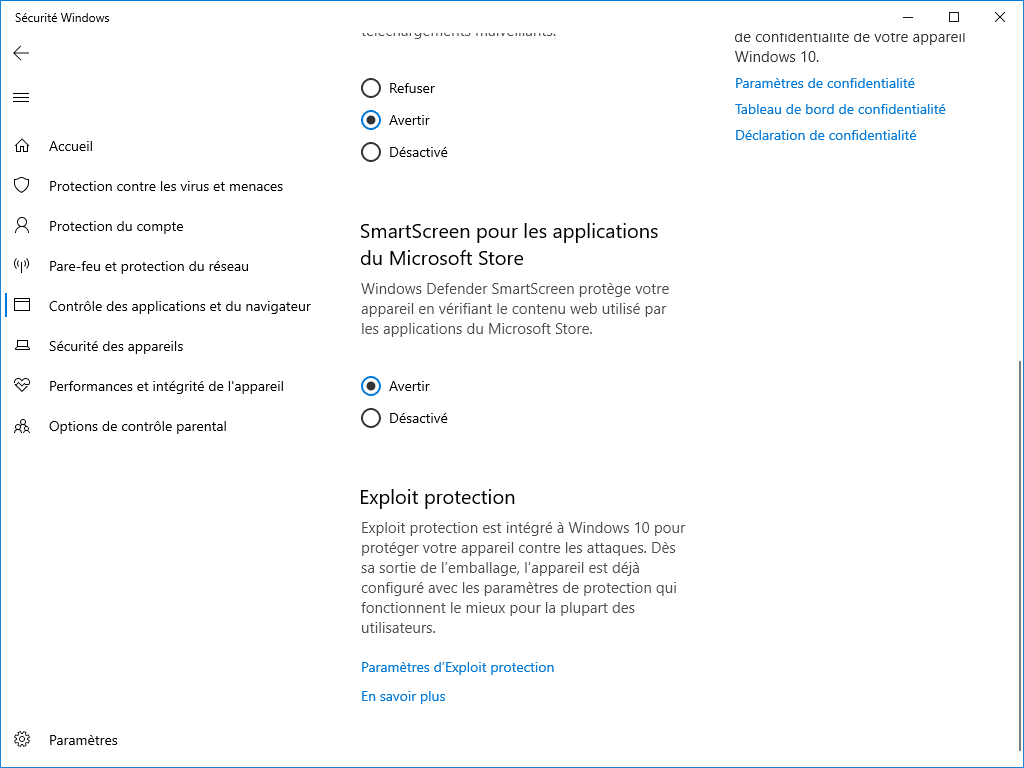Open Paramètres d'Exploit protection link

point(457,667)
